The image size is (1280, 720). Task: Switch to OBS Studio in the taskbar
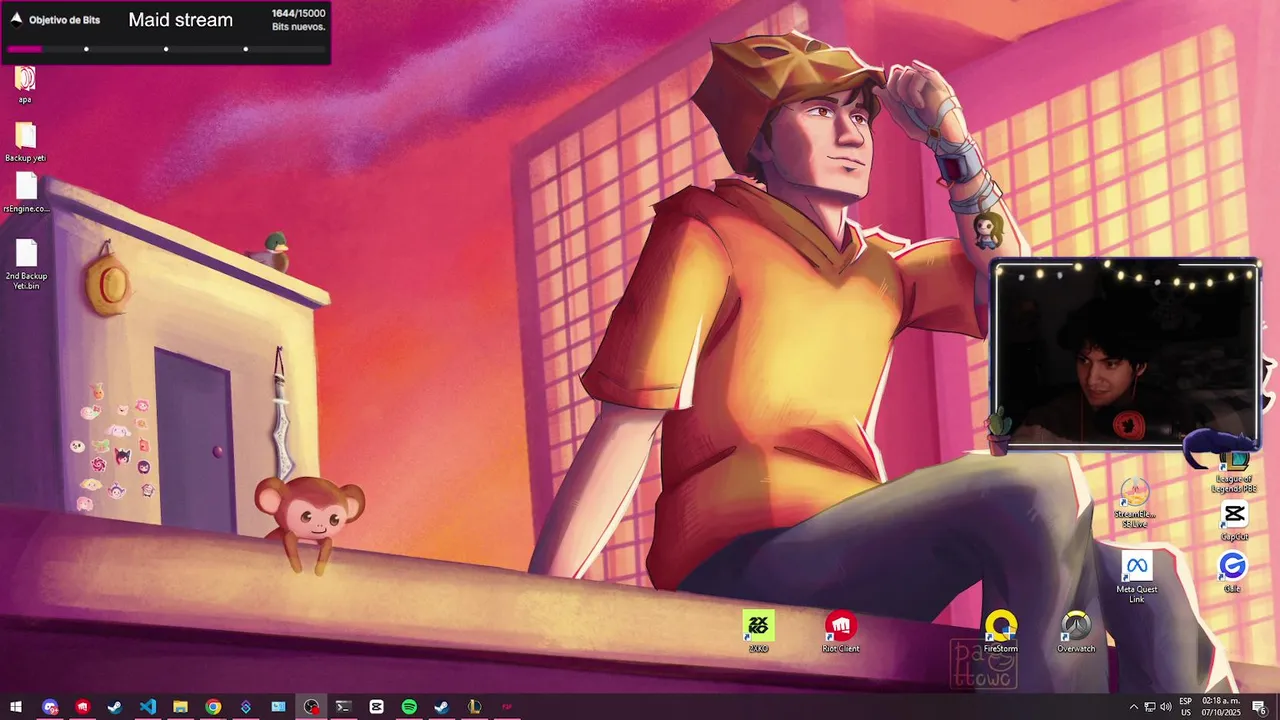point(311,707)
